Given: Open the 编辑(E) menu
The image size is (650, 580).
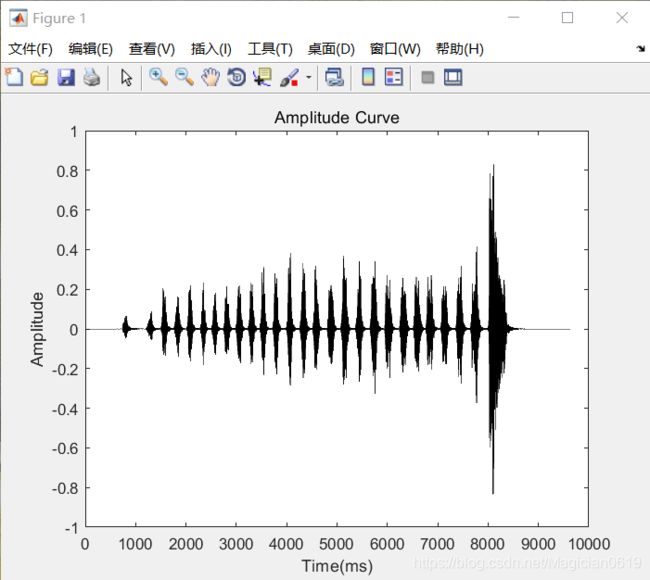Looking at the screenshot, I should point(90,49).
